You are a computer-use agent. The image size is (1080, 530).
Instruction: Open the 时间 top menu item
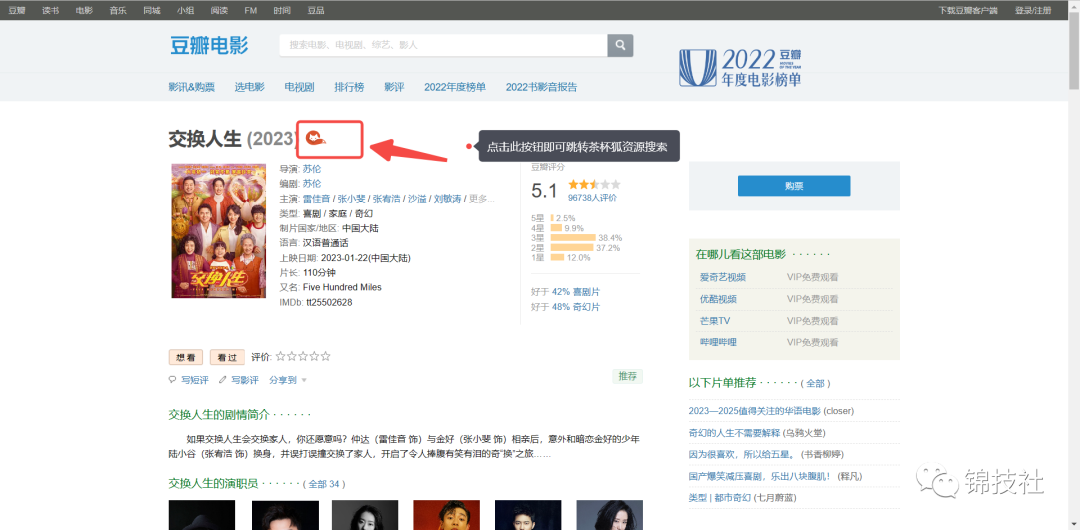click(x=282, y=10)
